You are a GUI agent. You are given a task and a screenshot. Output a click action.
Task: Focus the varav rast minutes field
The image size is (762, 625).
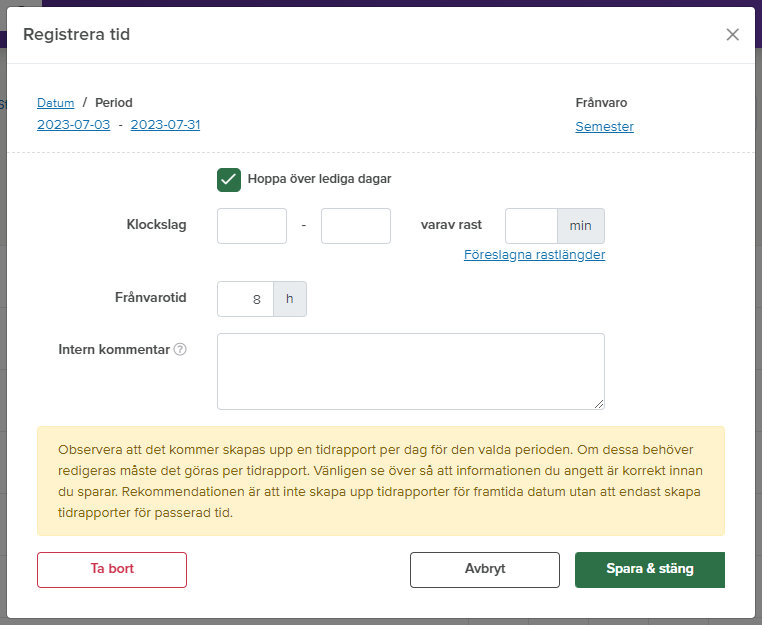pyautogui.click(x=531, y=226)
